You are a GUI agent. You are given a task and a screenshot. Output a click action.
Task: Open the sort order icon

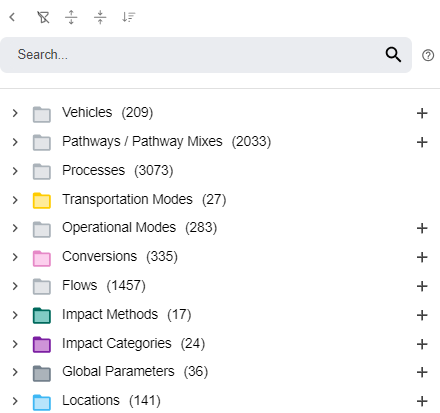click(128, 17)
